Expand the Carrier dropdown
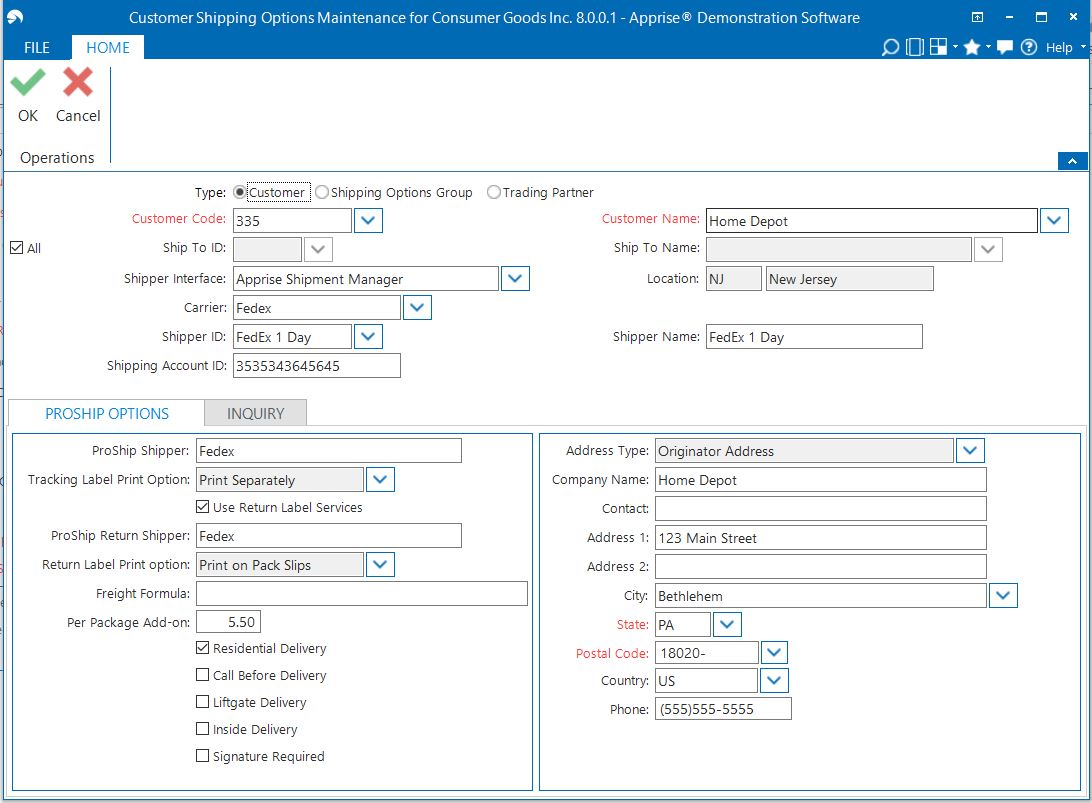 [x=417, y=308]
